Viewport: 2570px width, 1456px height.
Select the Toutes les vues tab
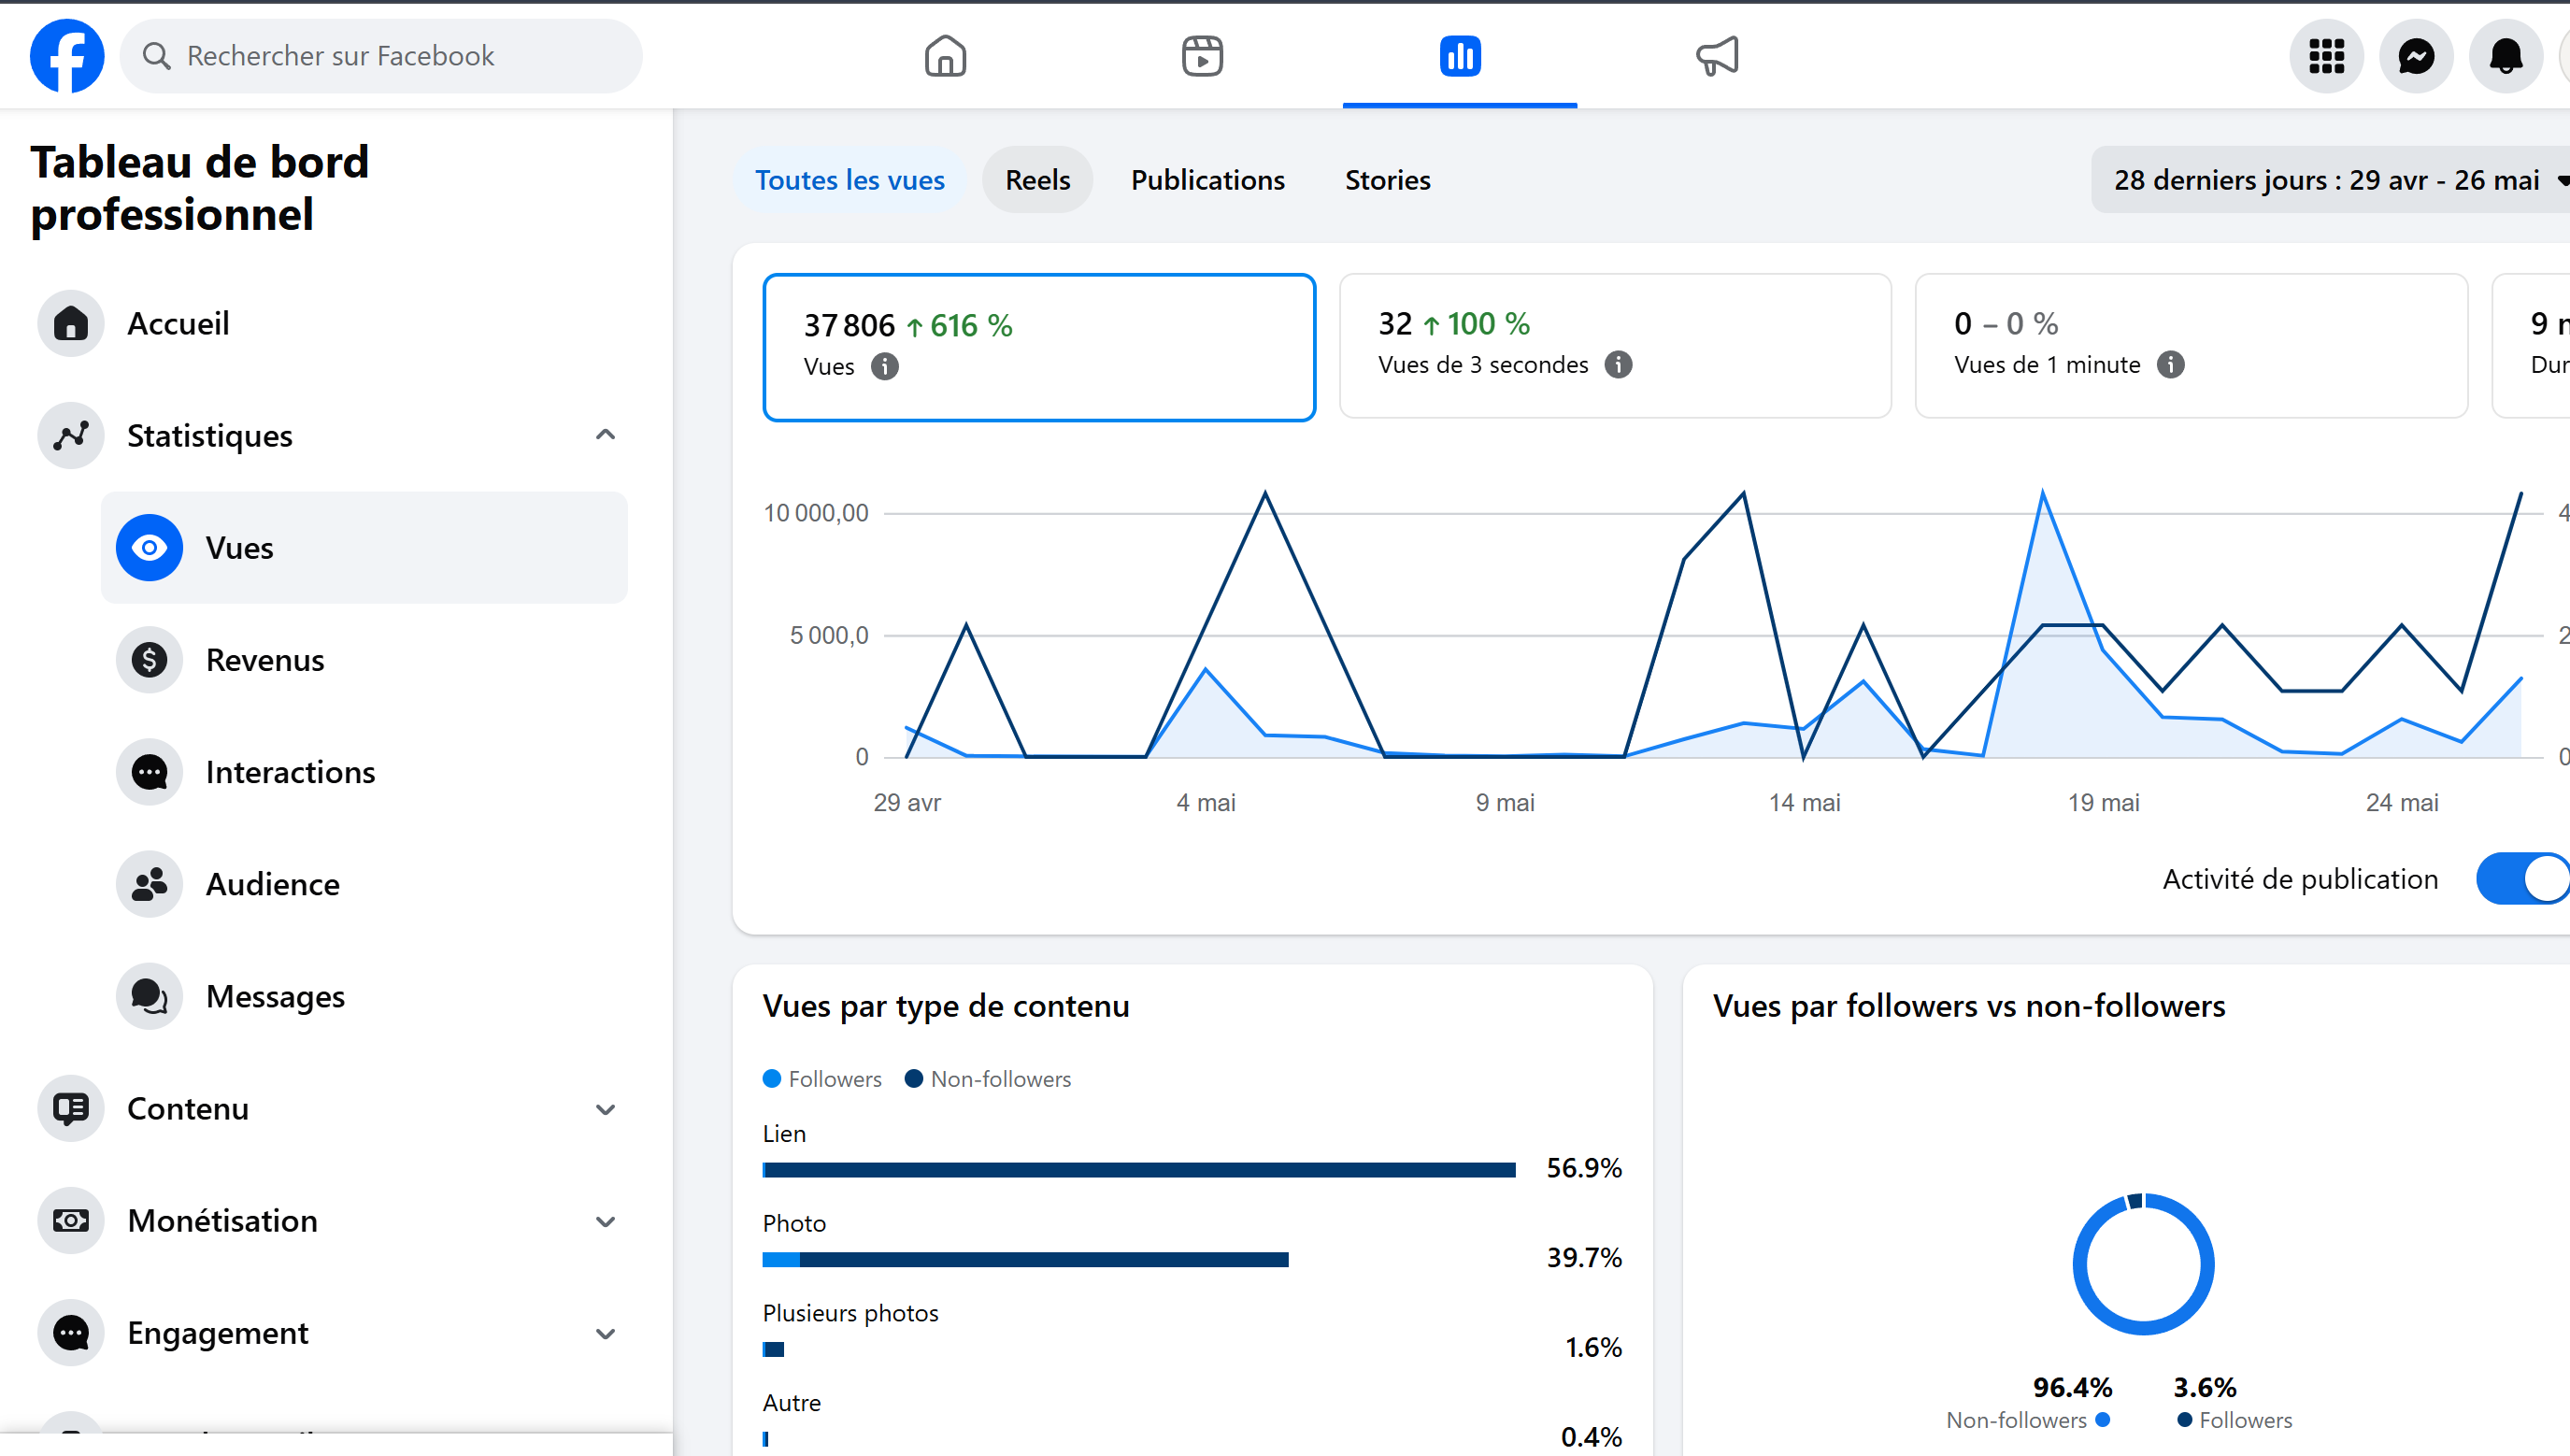pyautogui.click(x=850, y=180)
